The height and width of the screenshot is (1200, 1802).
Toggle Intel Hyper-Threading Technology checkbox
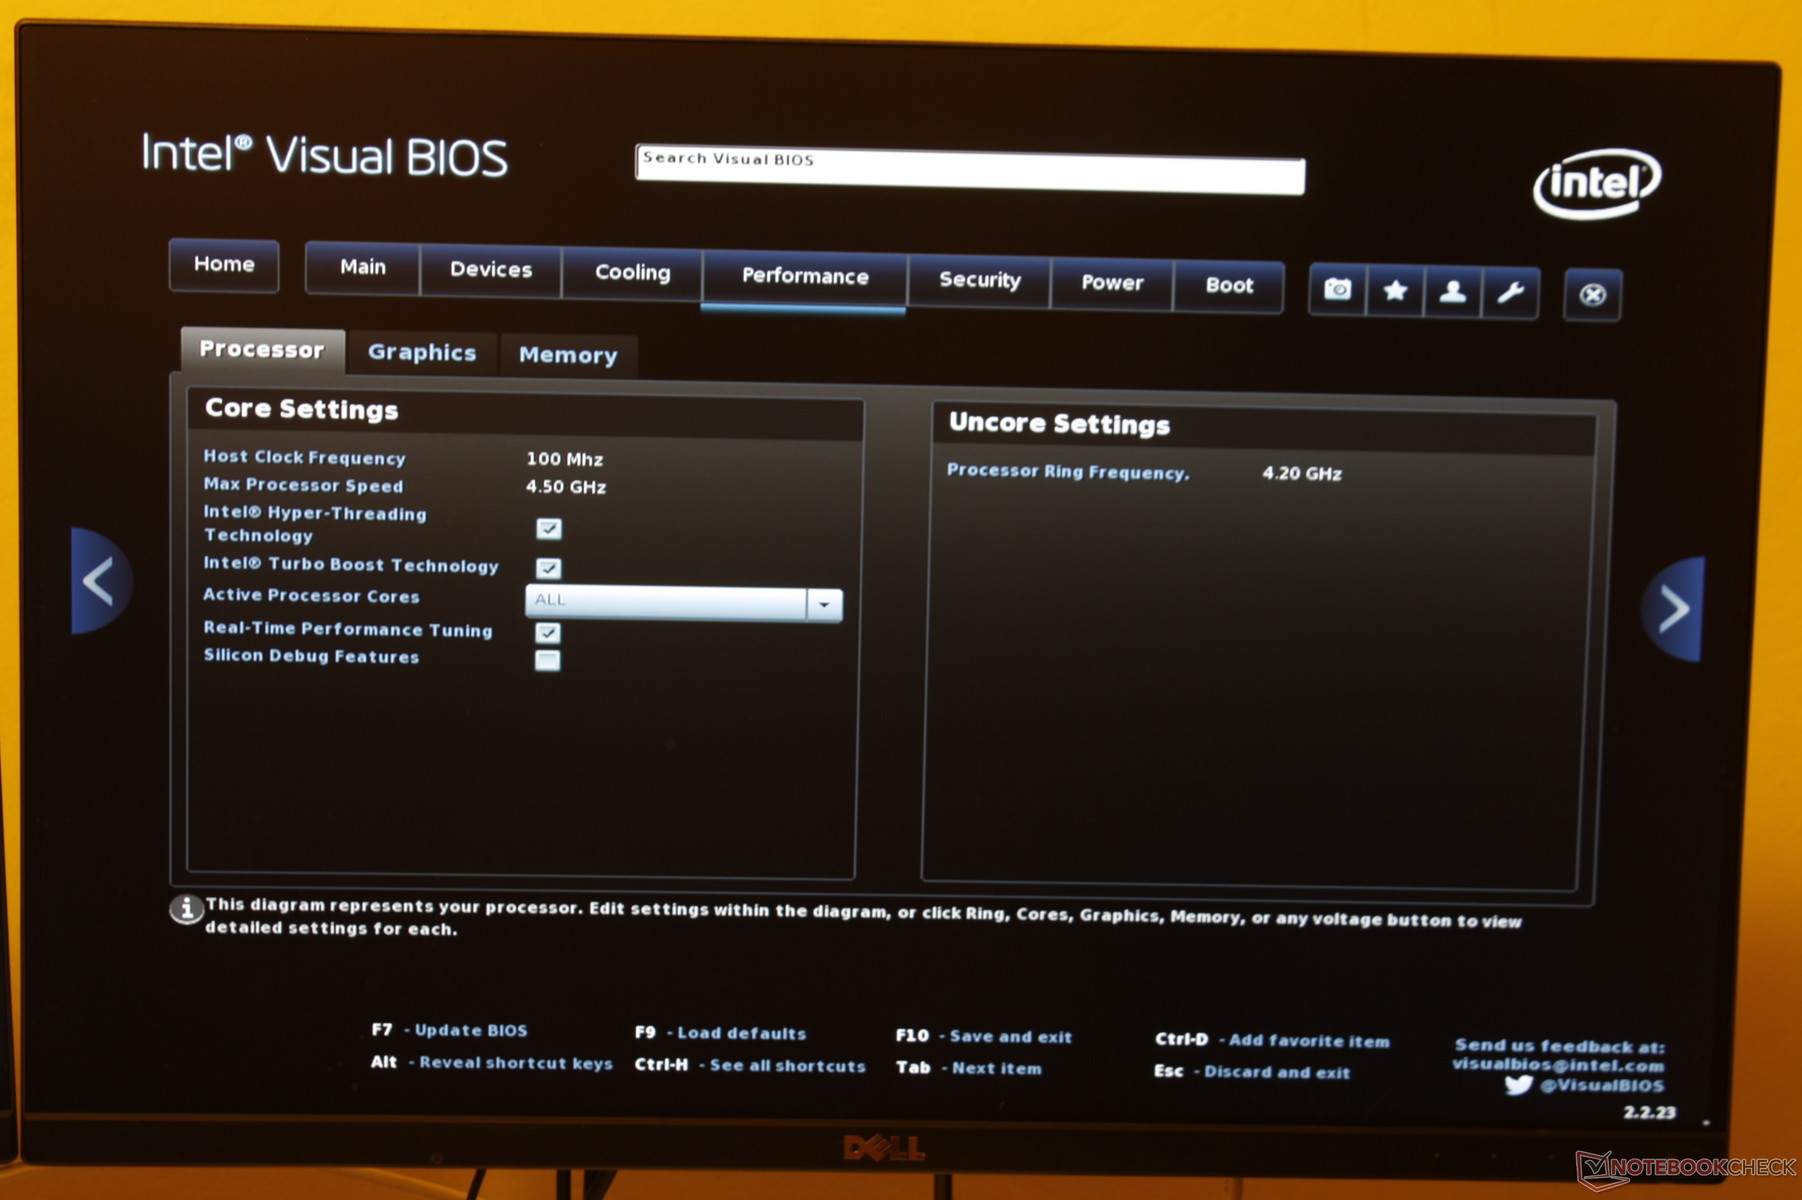click(x=549, y=528)
